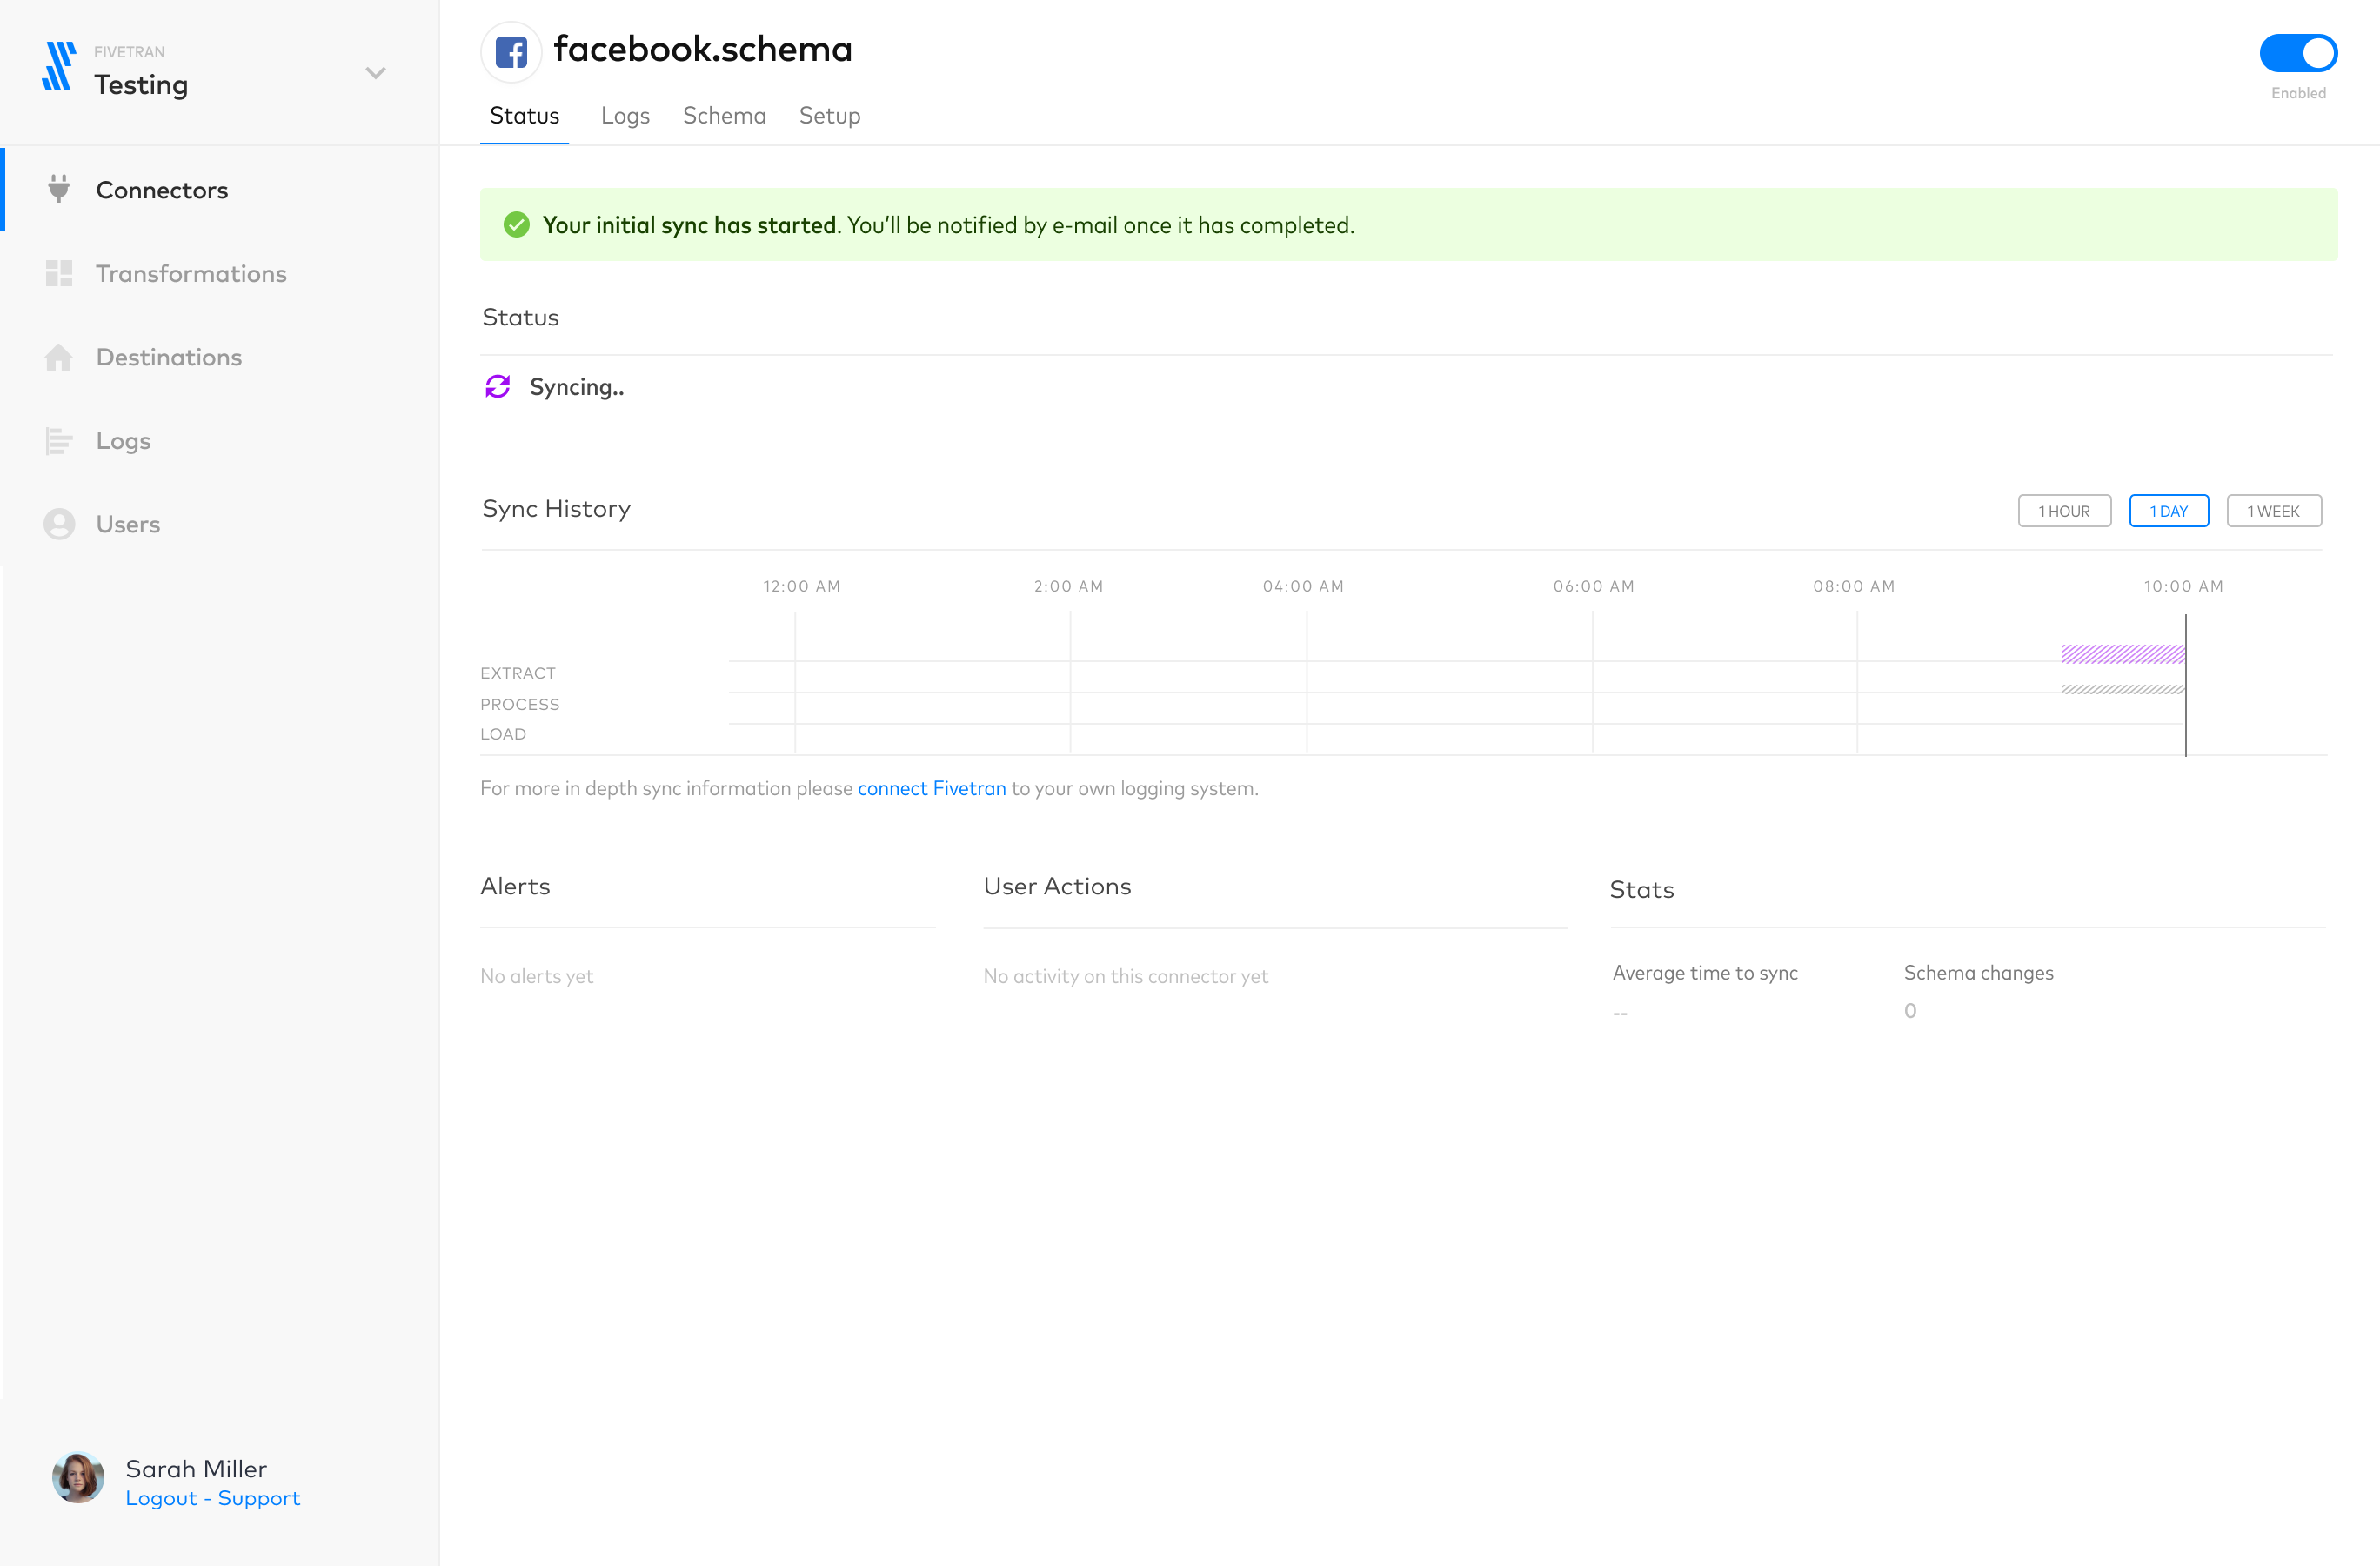Open the Schema tab
This screenshot has height=1566, width=2380.
pos(724,116)
